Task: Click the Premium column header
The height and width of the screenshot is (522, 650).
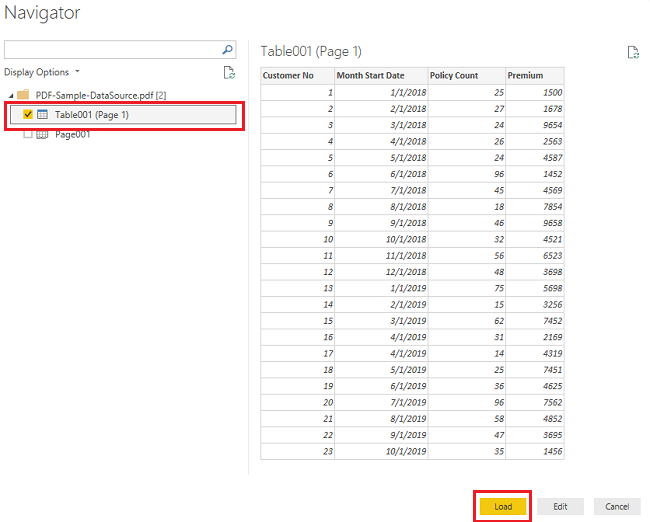Action: point(535,75)
